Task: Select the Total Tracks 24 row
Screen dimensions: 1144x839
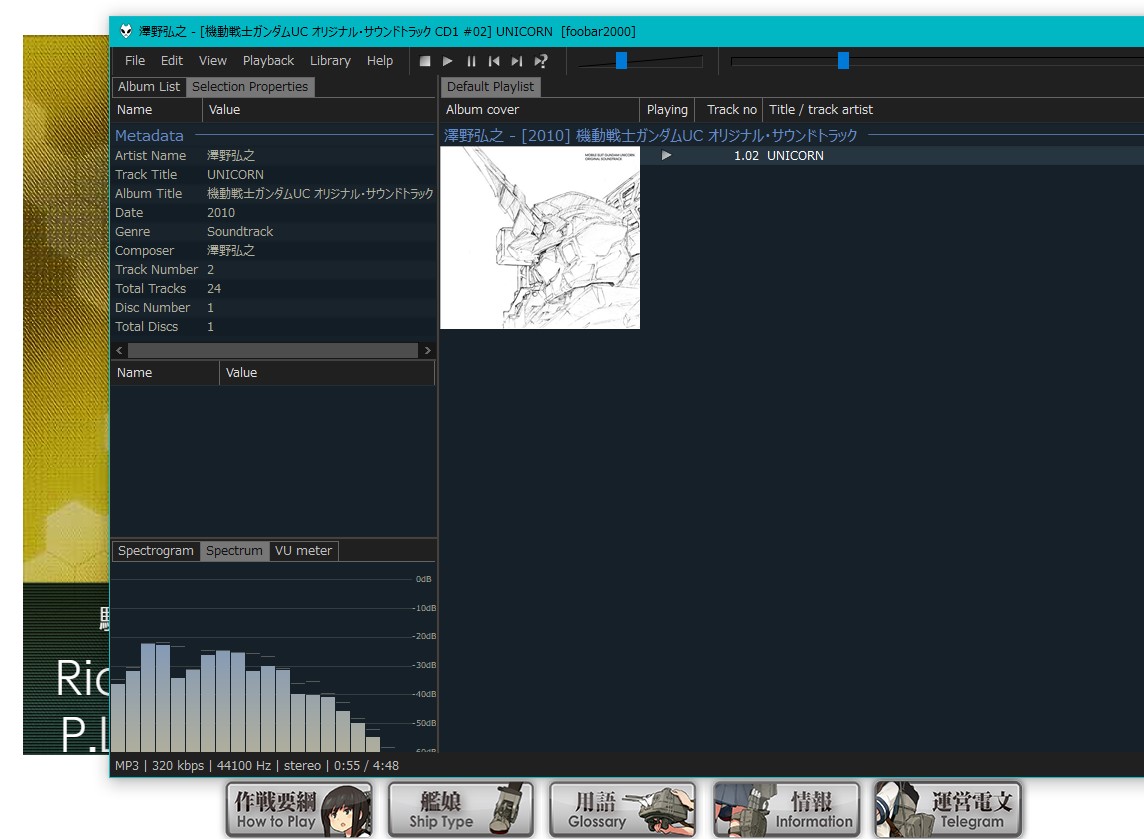Action: [274, 288]
